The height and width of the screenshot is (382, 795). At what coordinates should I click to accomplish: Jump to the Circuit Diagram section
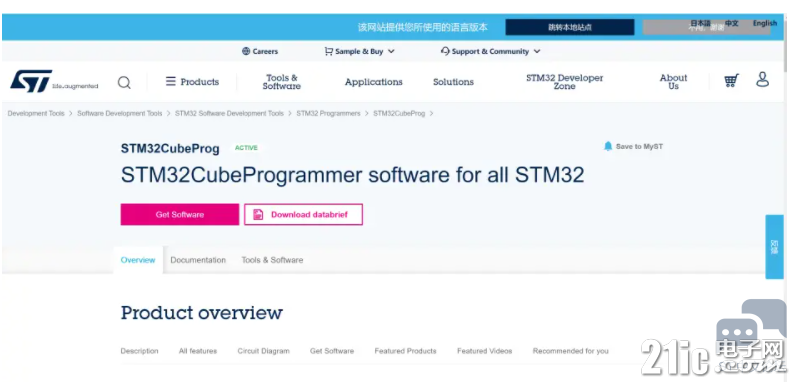point(264,351)
